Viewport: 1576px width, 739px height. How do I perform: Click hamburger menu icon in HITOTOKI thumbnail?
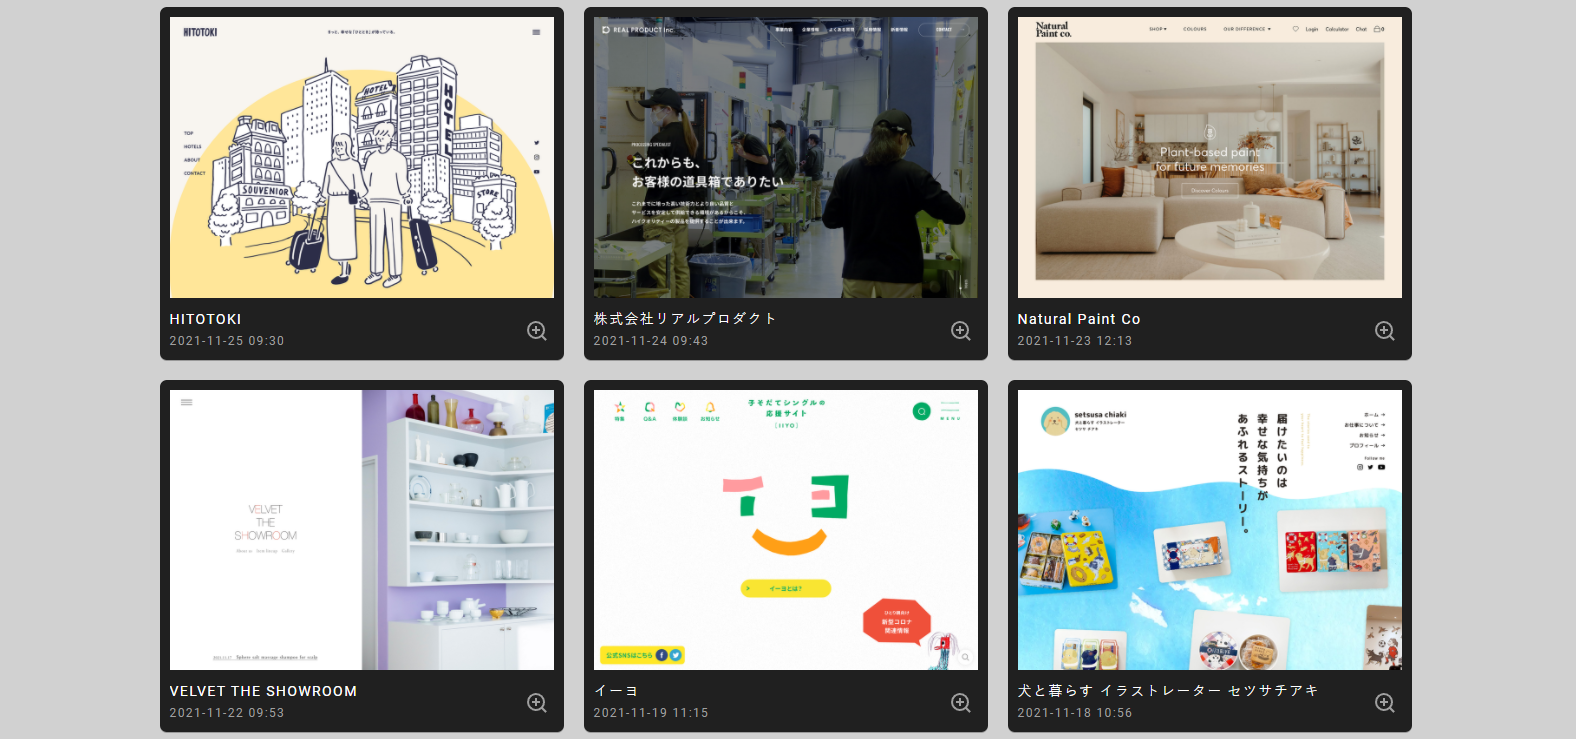pos(536,32)
